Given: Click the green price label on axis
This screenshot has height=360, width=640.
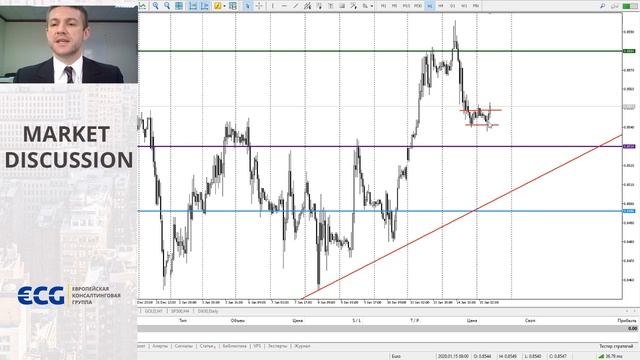Looking at the screenshot, I should (x=629, y=51).
